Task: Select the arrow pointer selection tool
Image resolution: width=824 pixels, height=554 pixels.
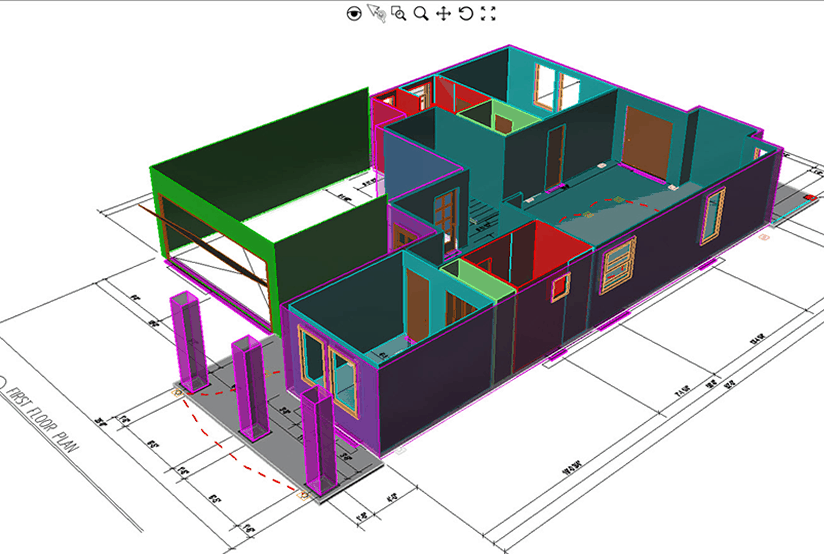Action: (x=376, y=13)
